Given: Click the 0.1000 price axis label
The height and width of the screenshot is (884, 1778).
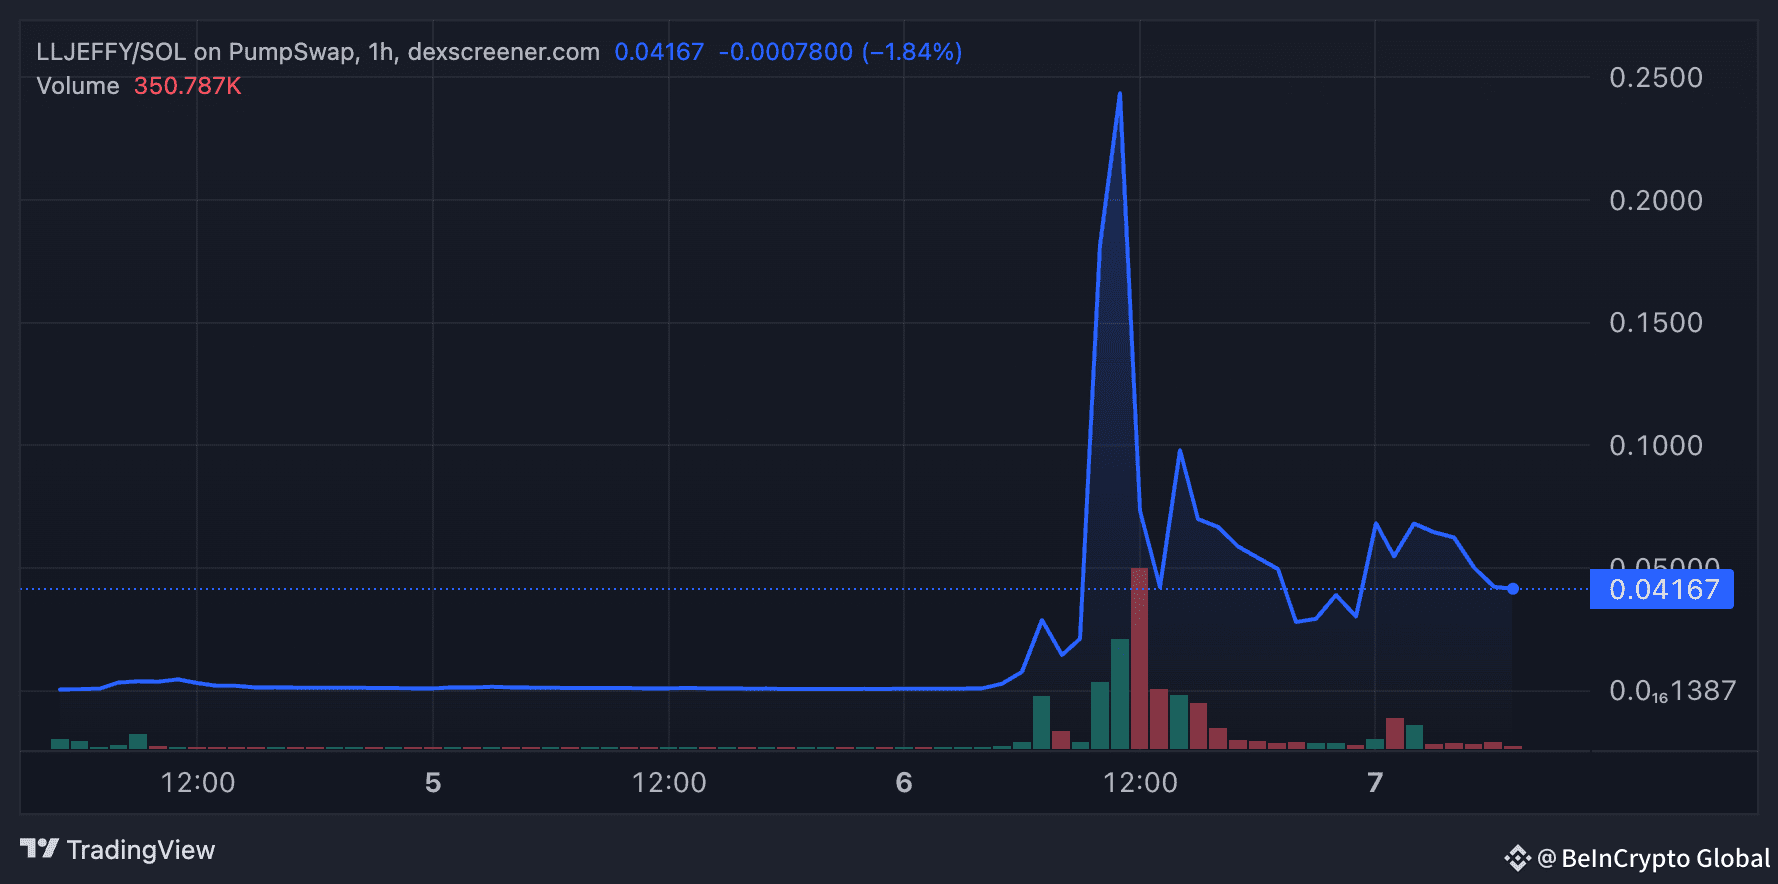Looking at the screenshot, I should 1656,446.
